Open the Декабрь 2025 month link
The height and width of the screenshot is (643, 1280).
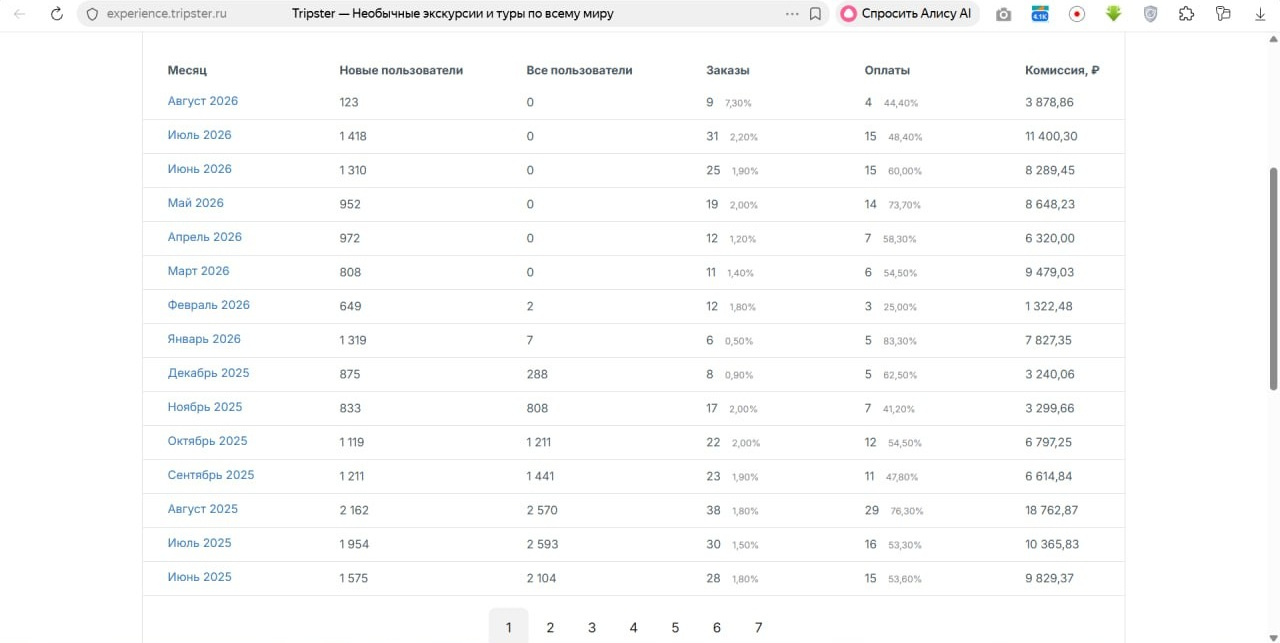[x=209, y=373]
